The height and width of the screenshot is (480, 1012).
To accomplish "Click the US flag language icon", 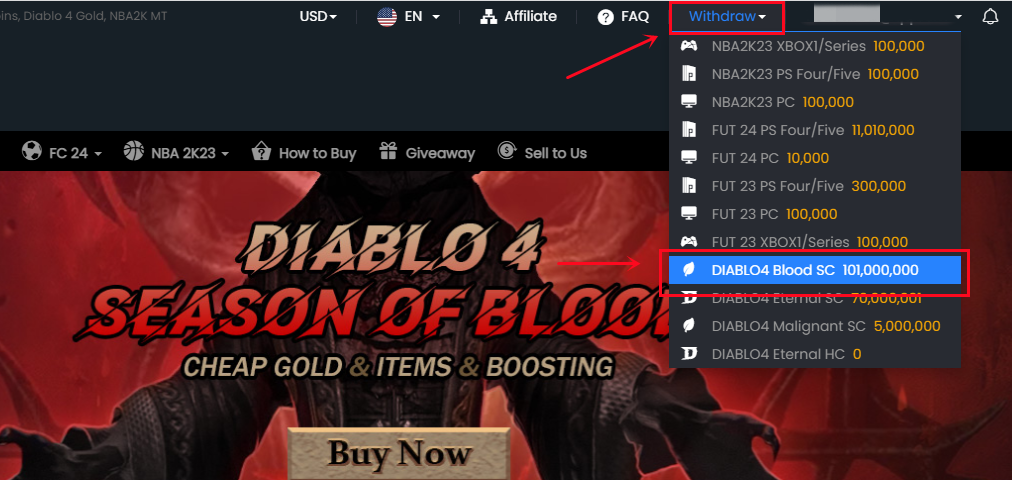I will coord(387,17).
